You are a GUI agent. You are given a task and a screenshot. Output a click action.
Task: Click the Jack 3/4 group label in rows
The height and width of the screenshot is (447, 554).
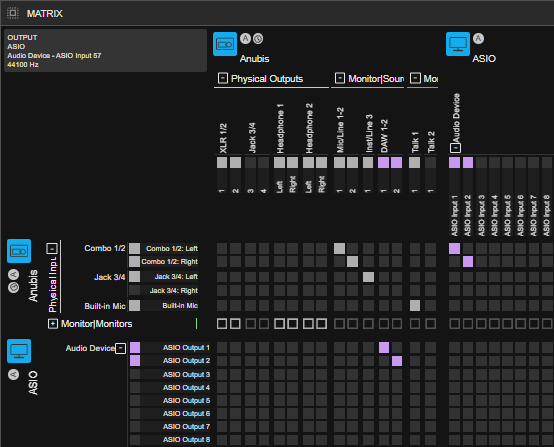(110, 277)
